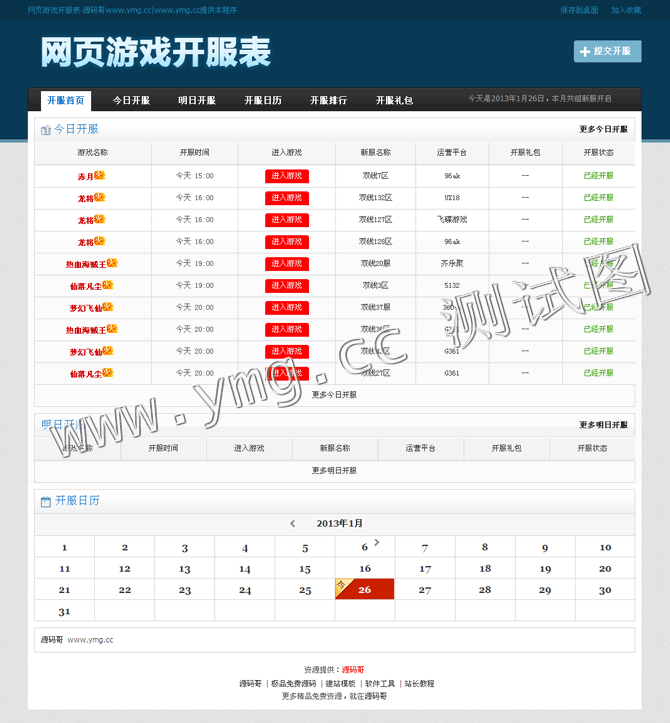Select day 13 in calendar
This screenshot has width=670, height=723.
coord(185,569)
